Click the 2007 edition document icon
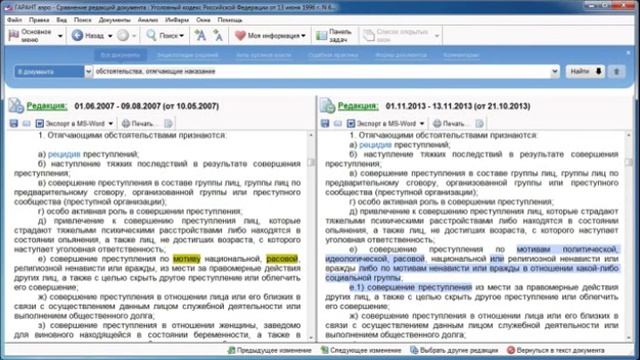 [16, 106]
